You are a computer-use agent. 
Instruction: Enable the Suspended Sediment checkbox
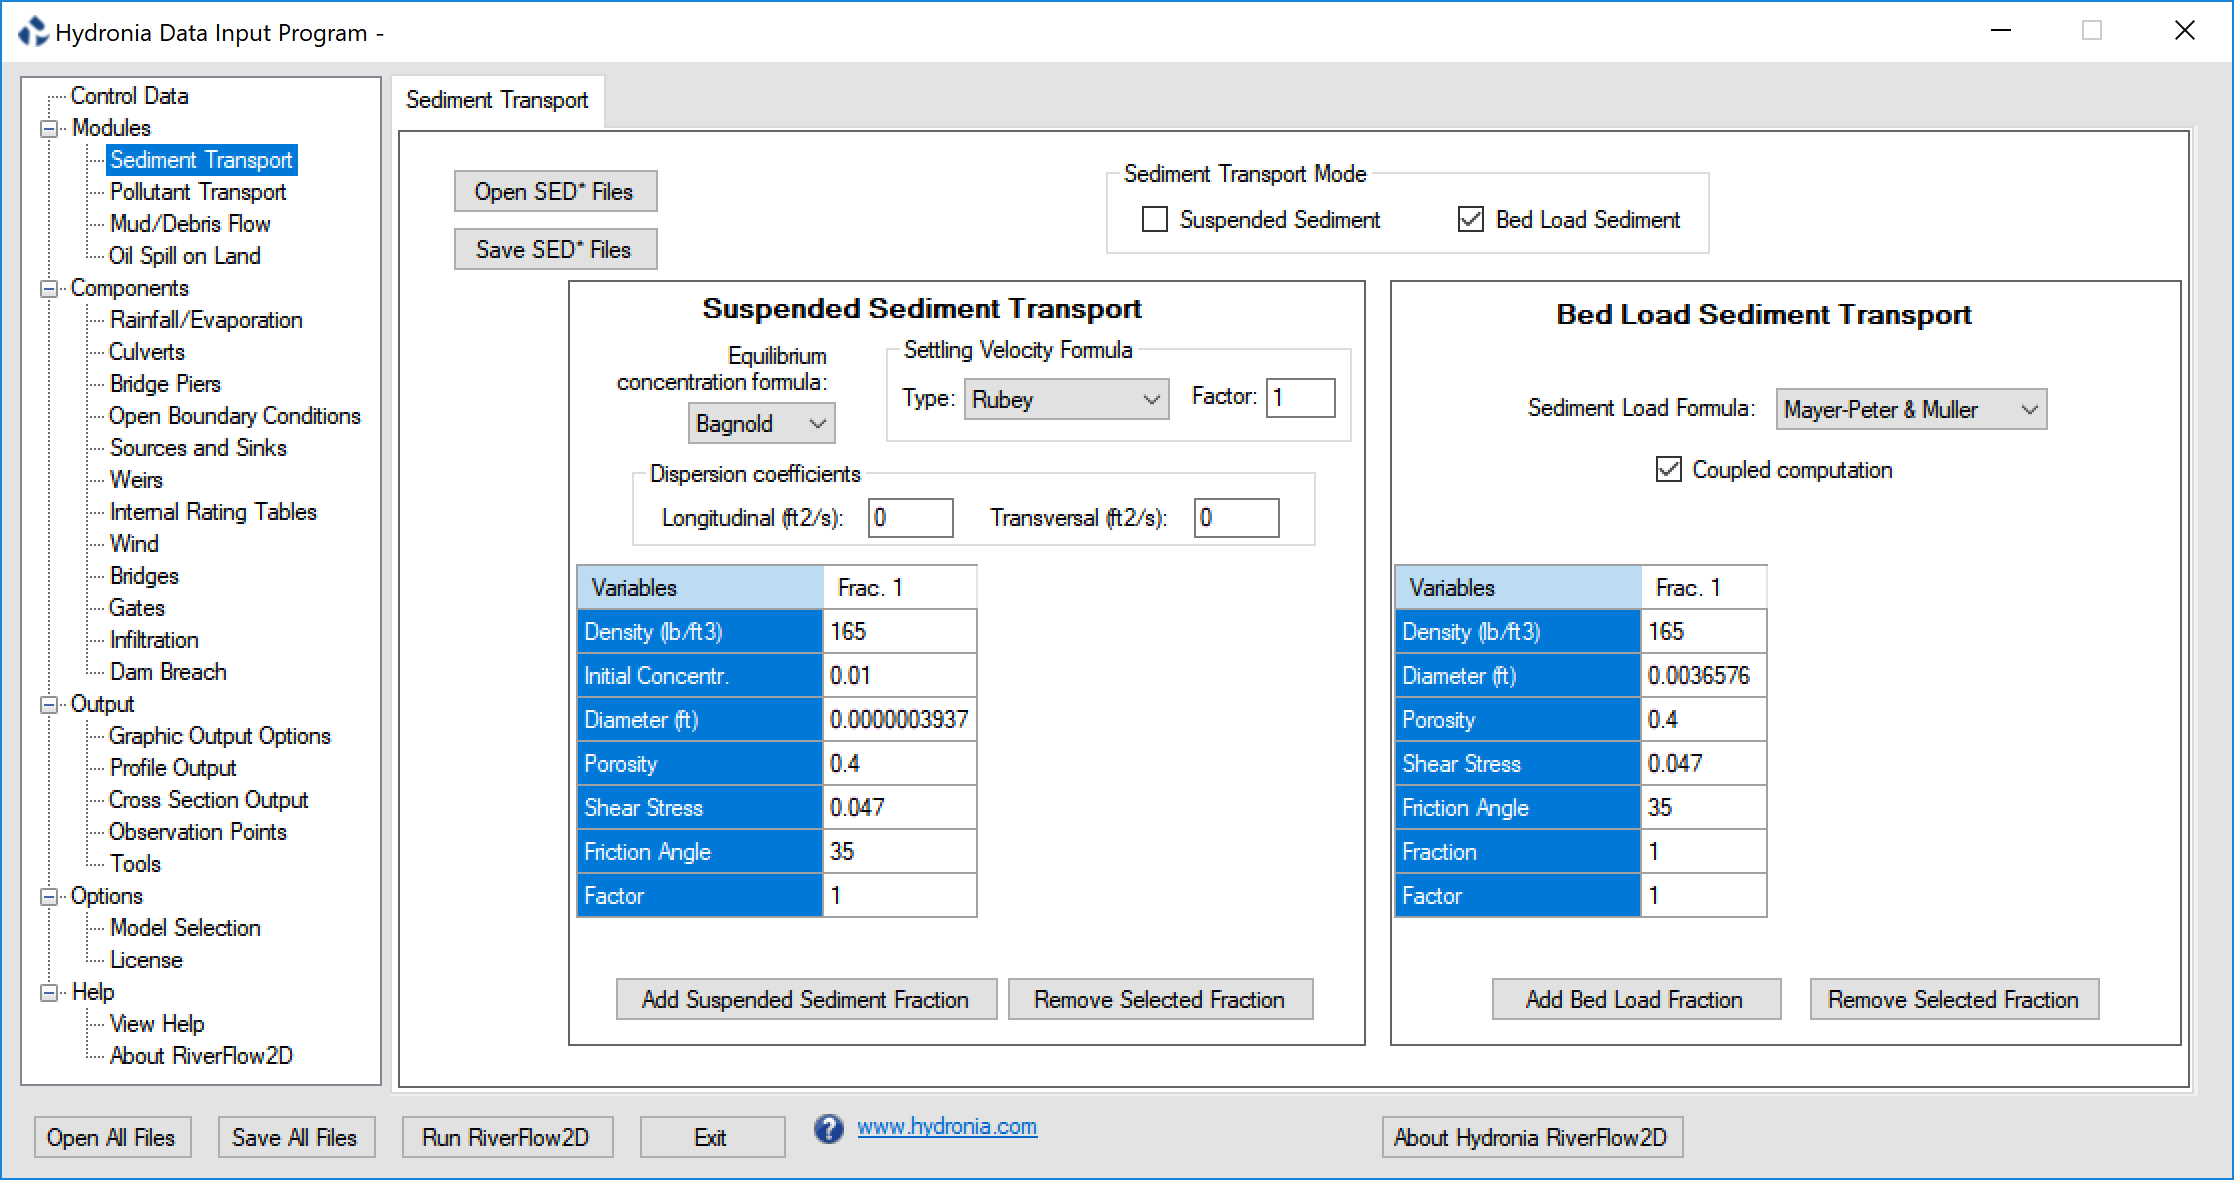[x=1155, y=219]
